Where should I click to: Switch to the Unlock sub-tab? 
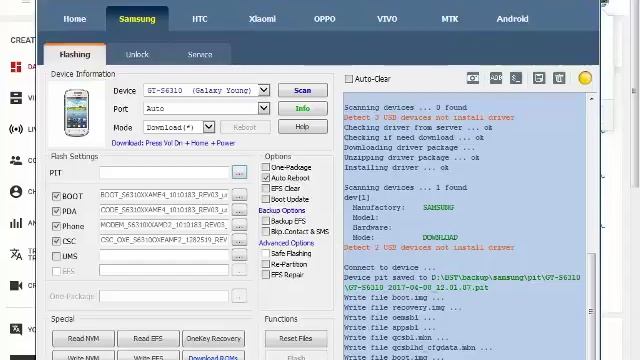[x=137, y=54]
